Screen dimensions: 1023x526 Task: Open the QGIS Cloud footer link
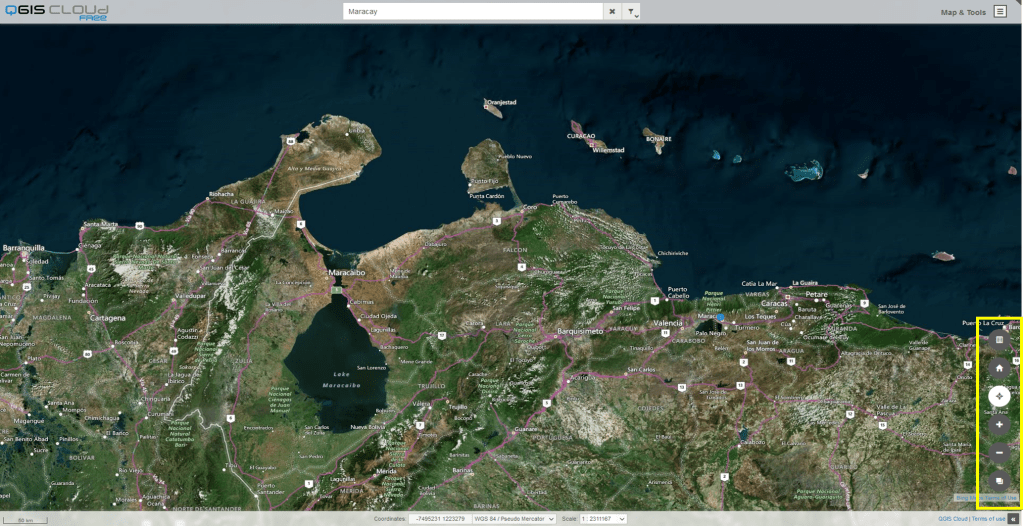(952, 519)
